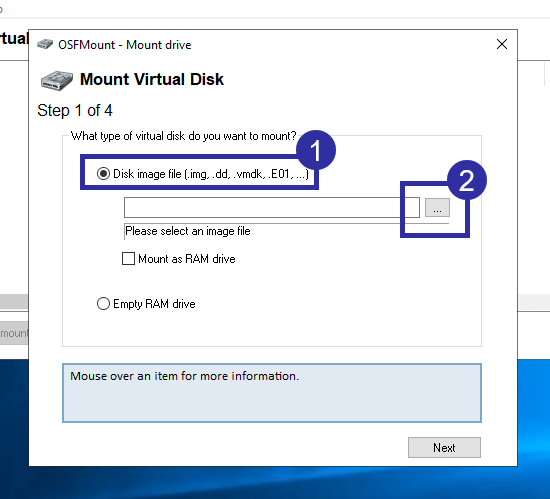Click the large Mount Virtual Disk drive icon

coord(57,80)
